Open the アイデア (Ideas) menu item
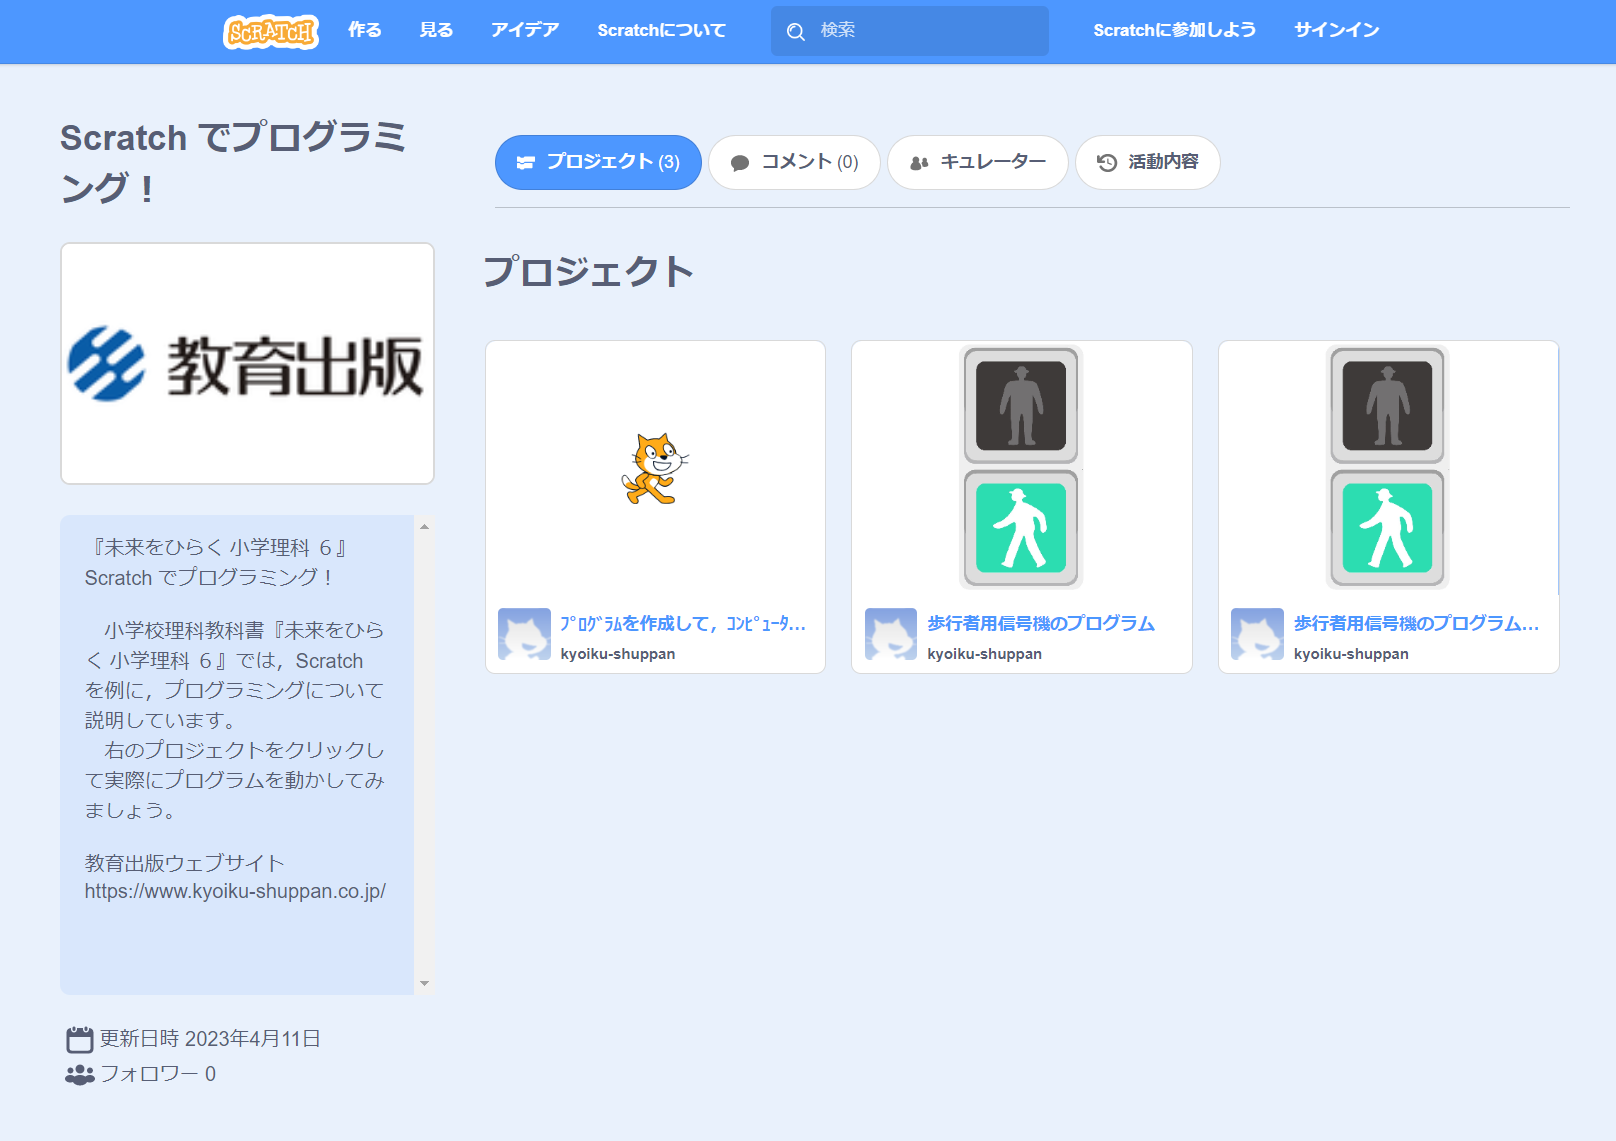 click(525, 30)
